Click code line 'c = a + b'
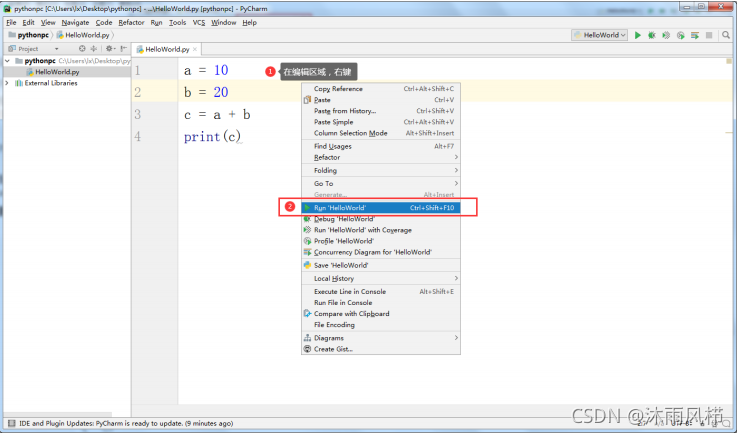738x434 pixels. point(217,114)
